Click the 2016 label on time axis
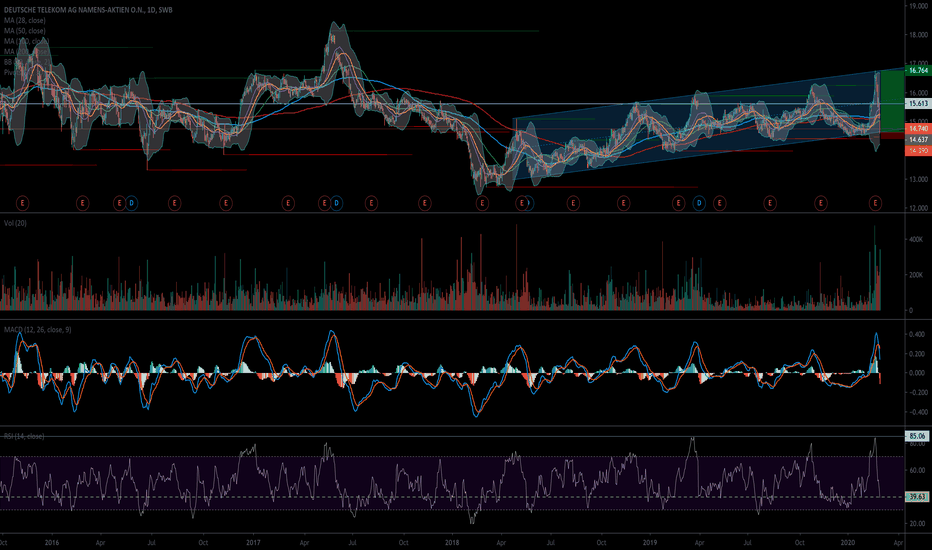The width and height of the screenshot is (932, 550). click(52, 542)
